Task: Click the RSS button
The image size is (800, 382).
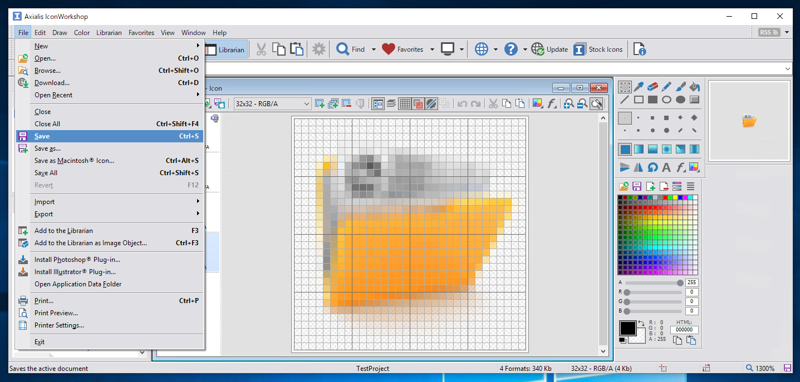Action: pos(769,32)
